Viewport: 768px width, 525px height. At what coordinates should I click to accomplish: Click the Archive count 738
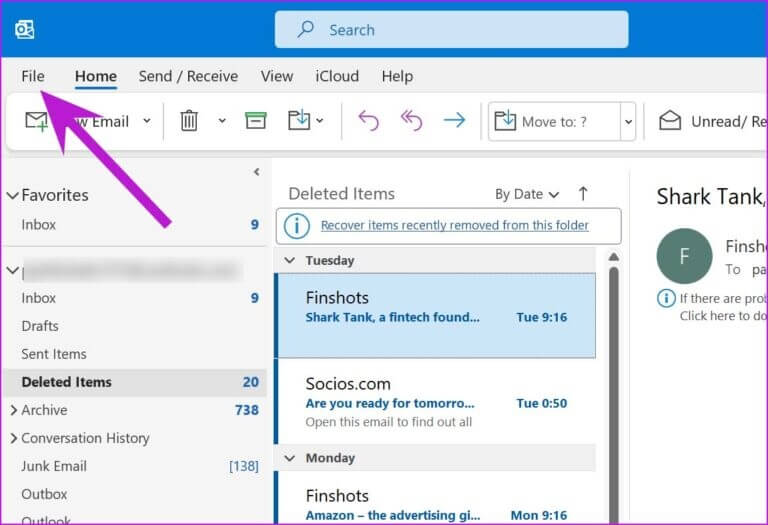(246, 410)
